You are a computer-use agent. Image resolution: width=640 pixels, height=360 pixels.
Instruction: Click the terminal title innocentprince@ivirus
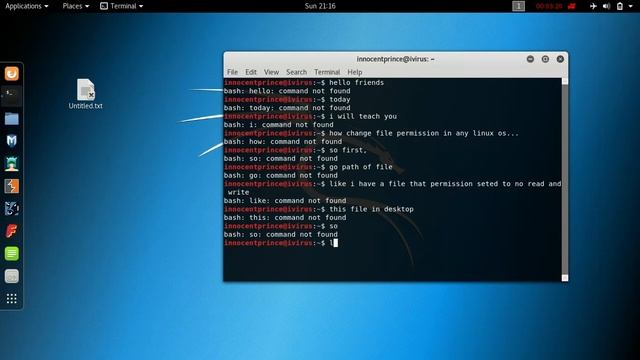pyautogui.click(x=395, y=59)
